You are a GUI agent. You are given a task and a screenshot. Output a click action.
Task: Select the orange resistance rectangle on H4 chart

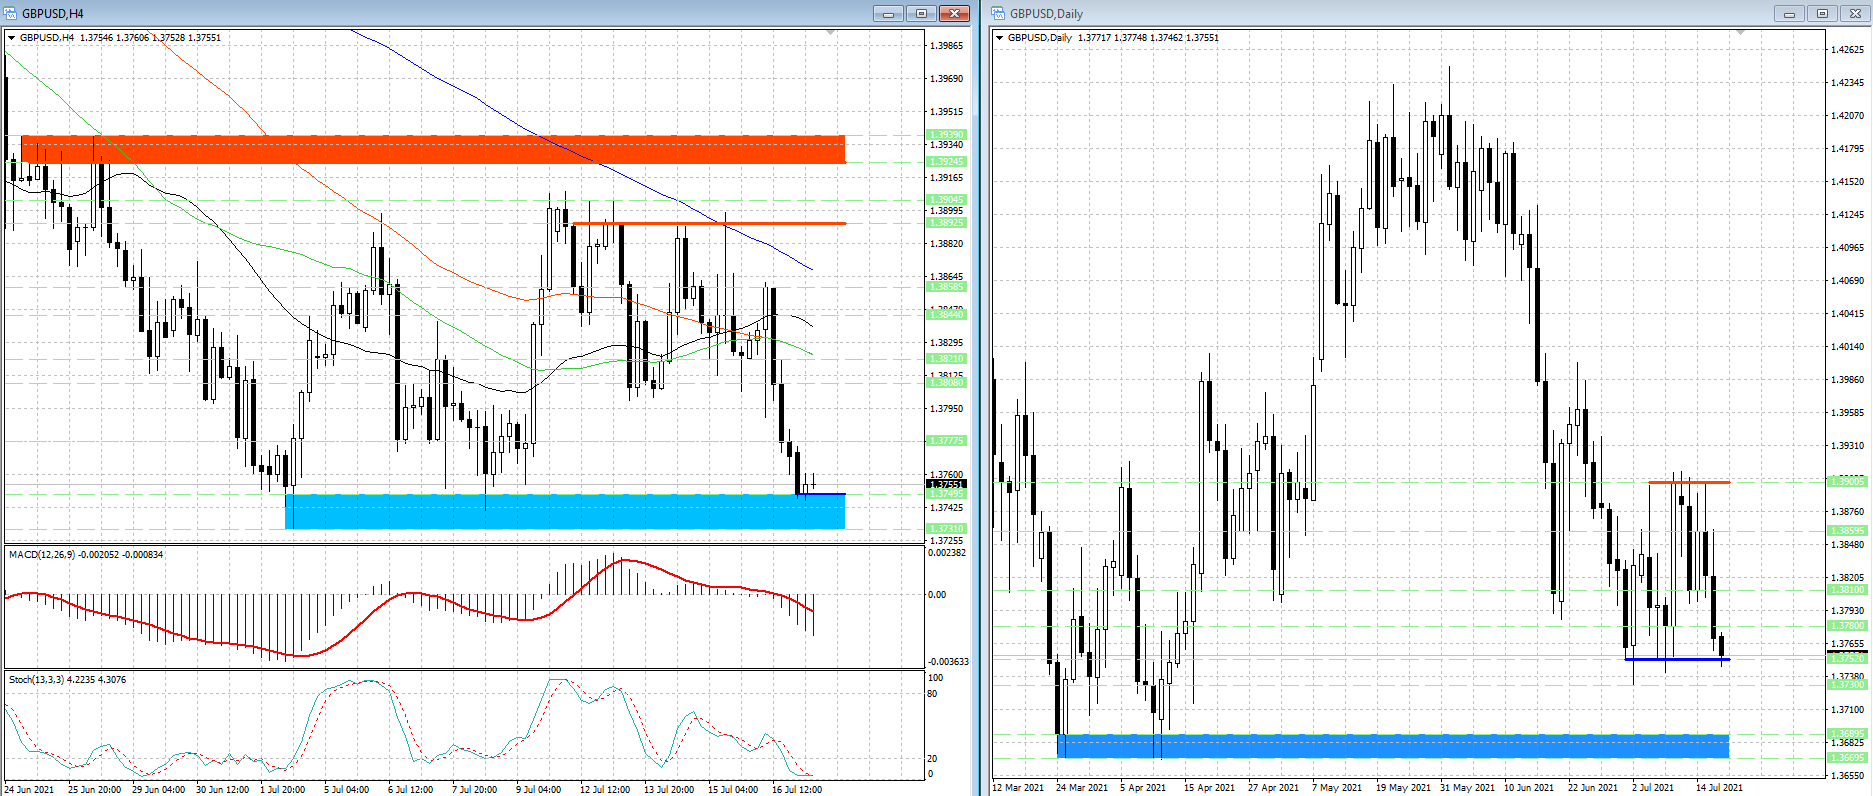[432, 150]
